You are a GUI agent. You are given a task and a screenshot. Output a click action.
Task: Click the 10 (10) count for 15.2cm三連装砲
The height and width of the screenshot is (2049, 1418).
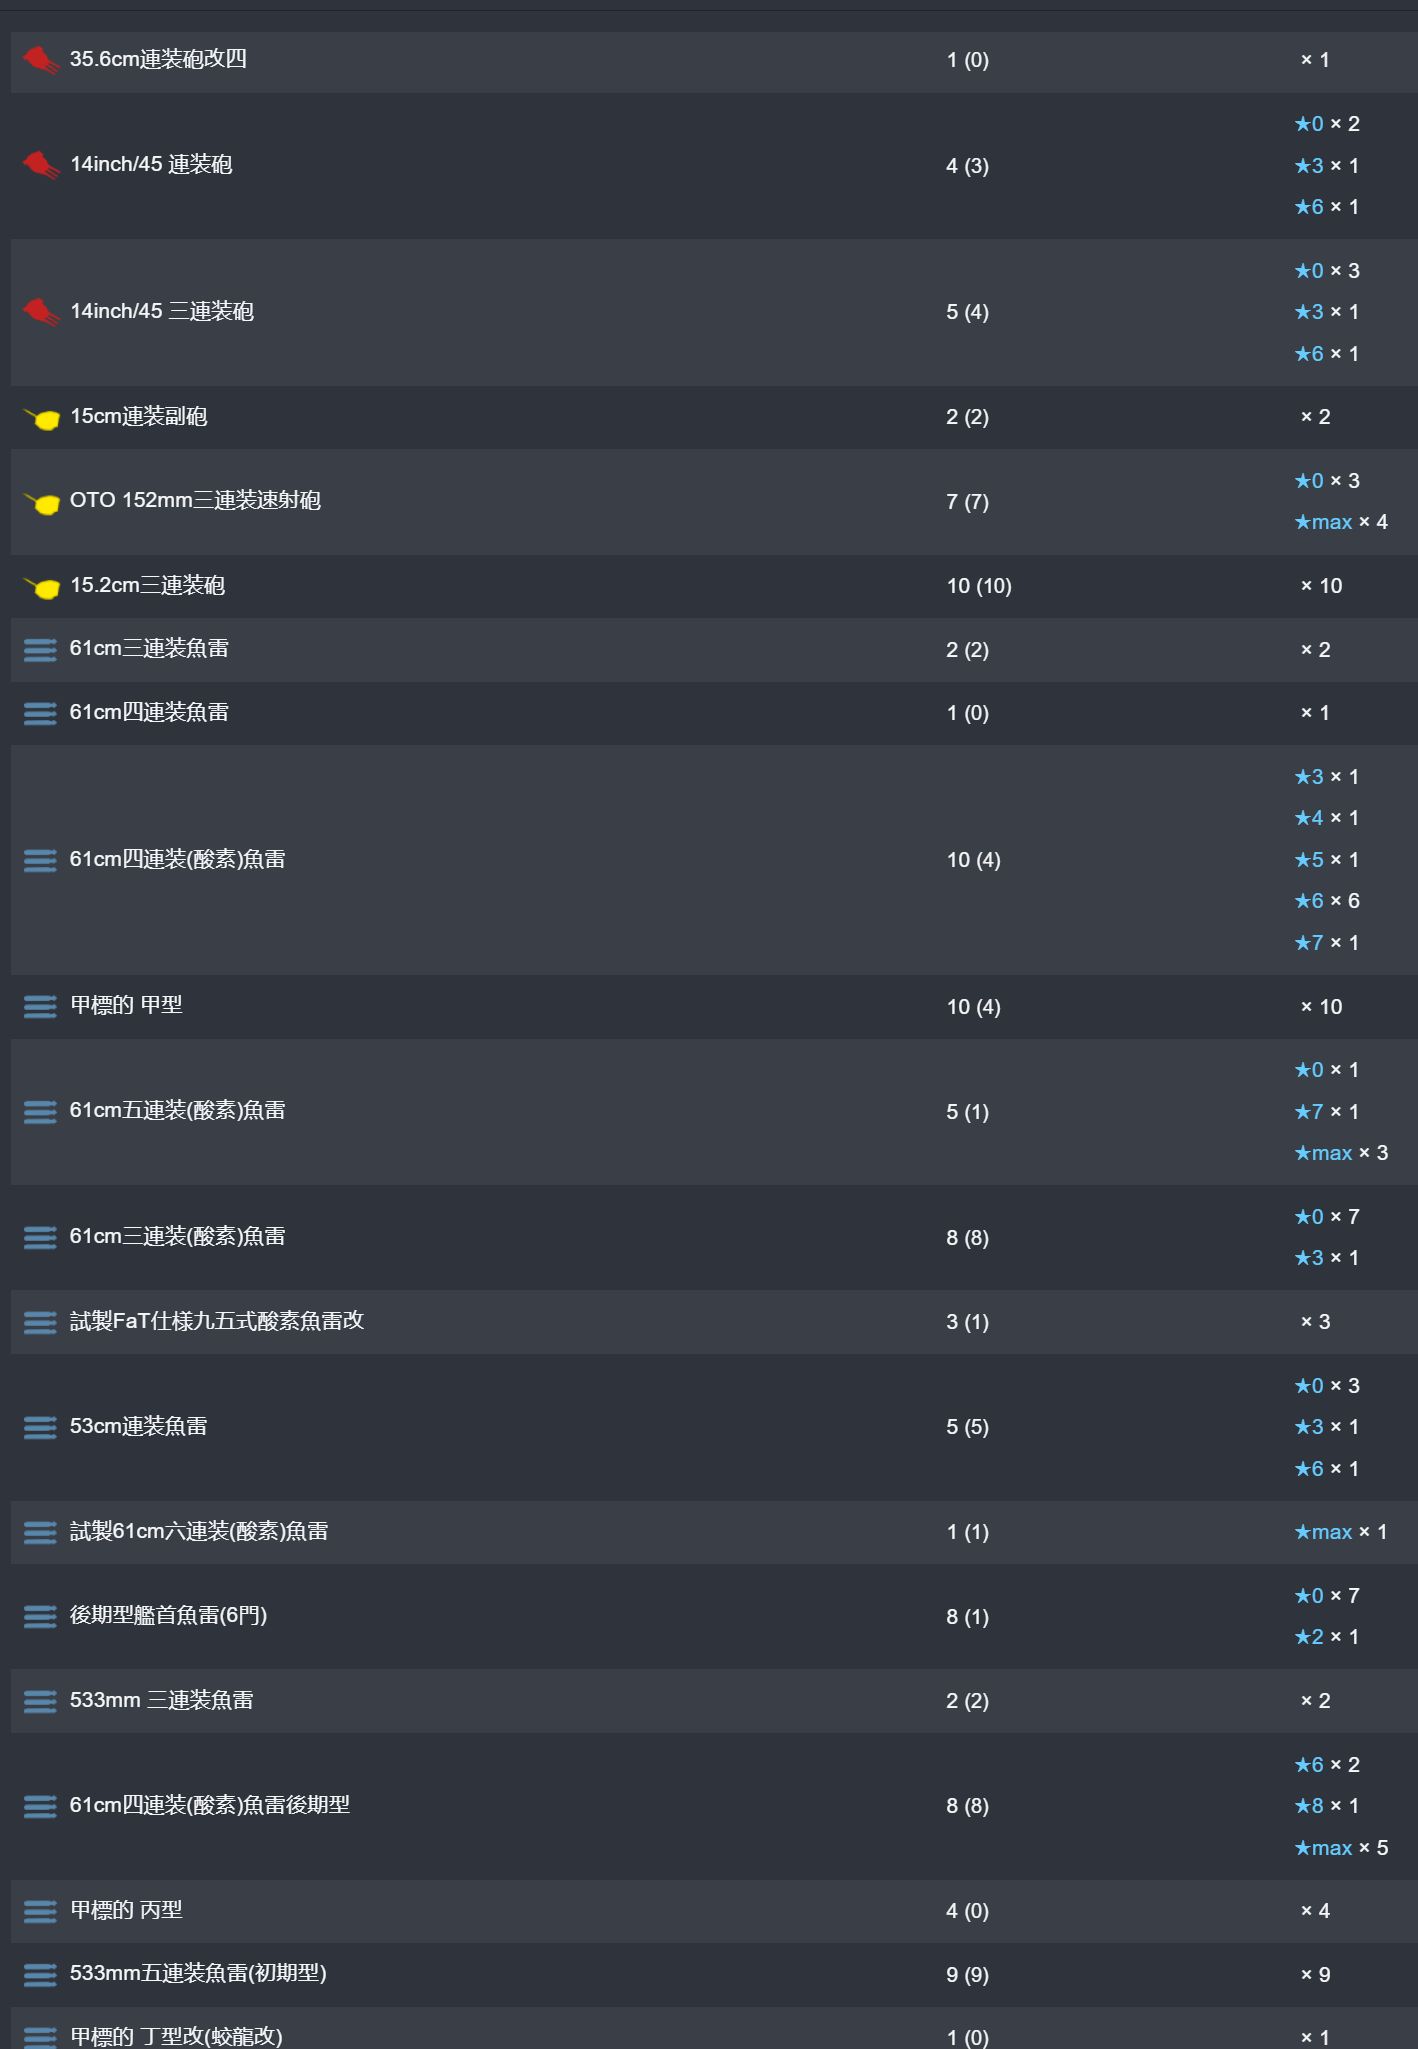tap(979, 586)
